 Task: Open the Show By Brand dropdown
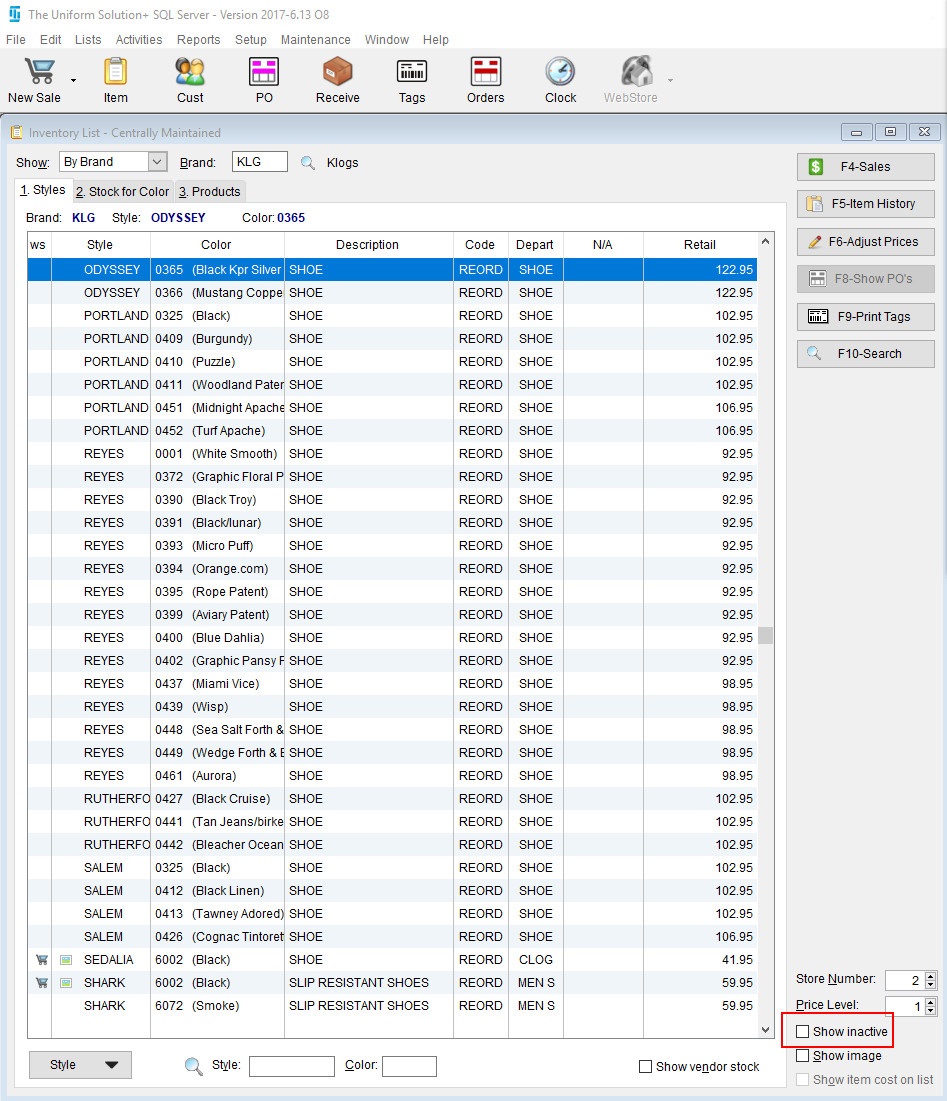(x=157, y=161)
